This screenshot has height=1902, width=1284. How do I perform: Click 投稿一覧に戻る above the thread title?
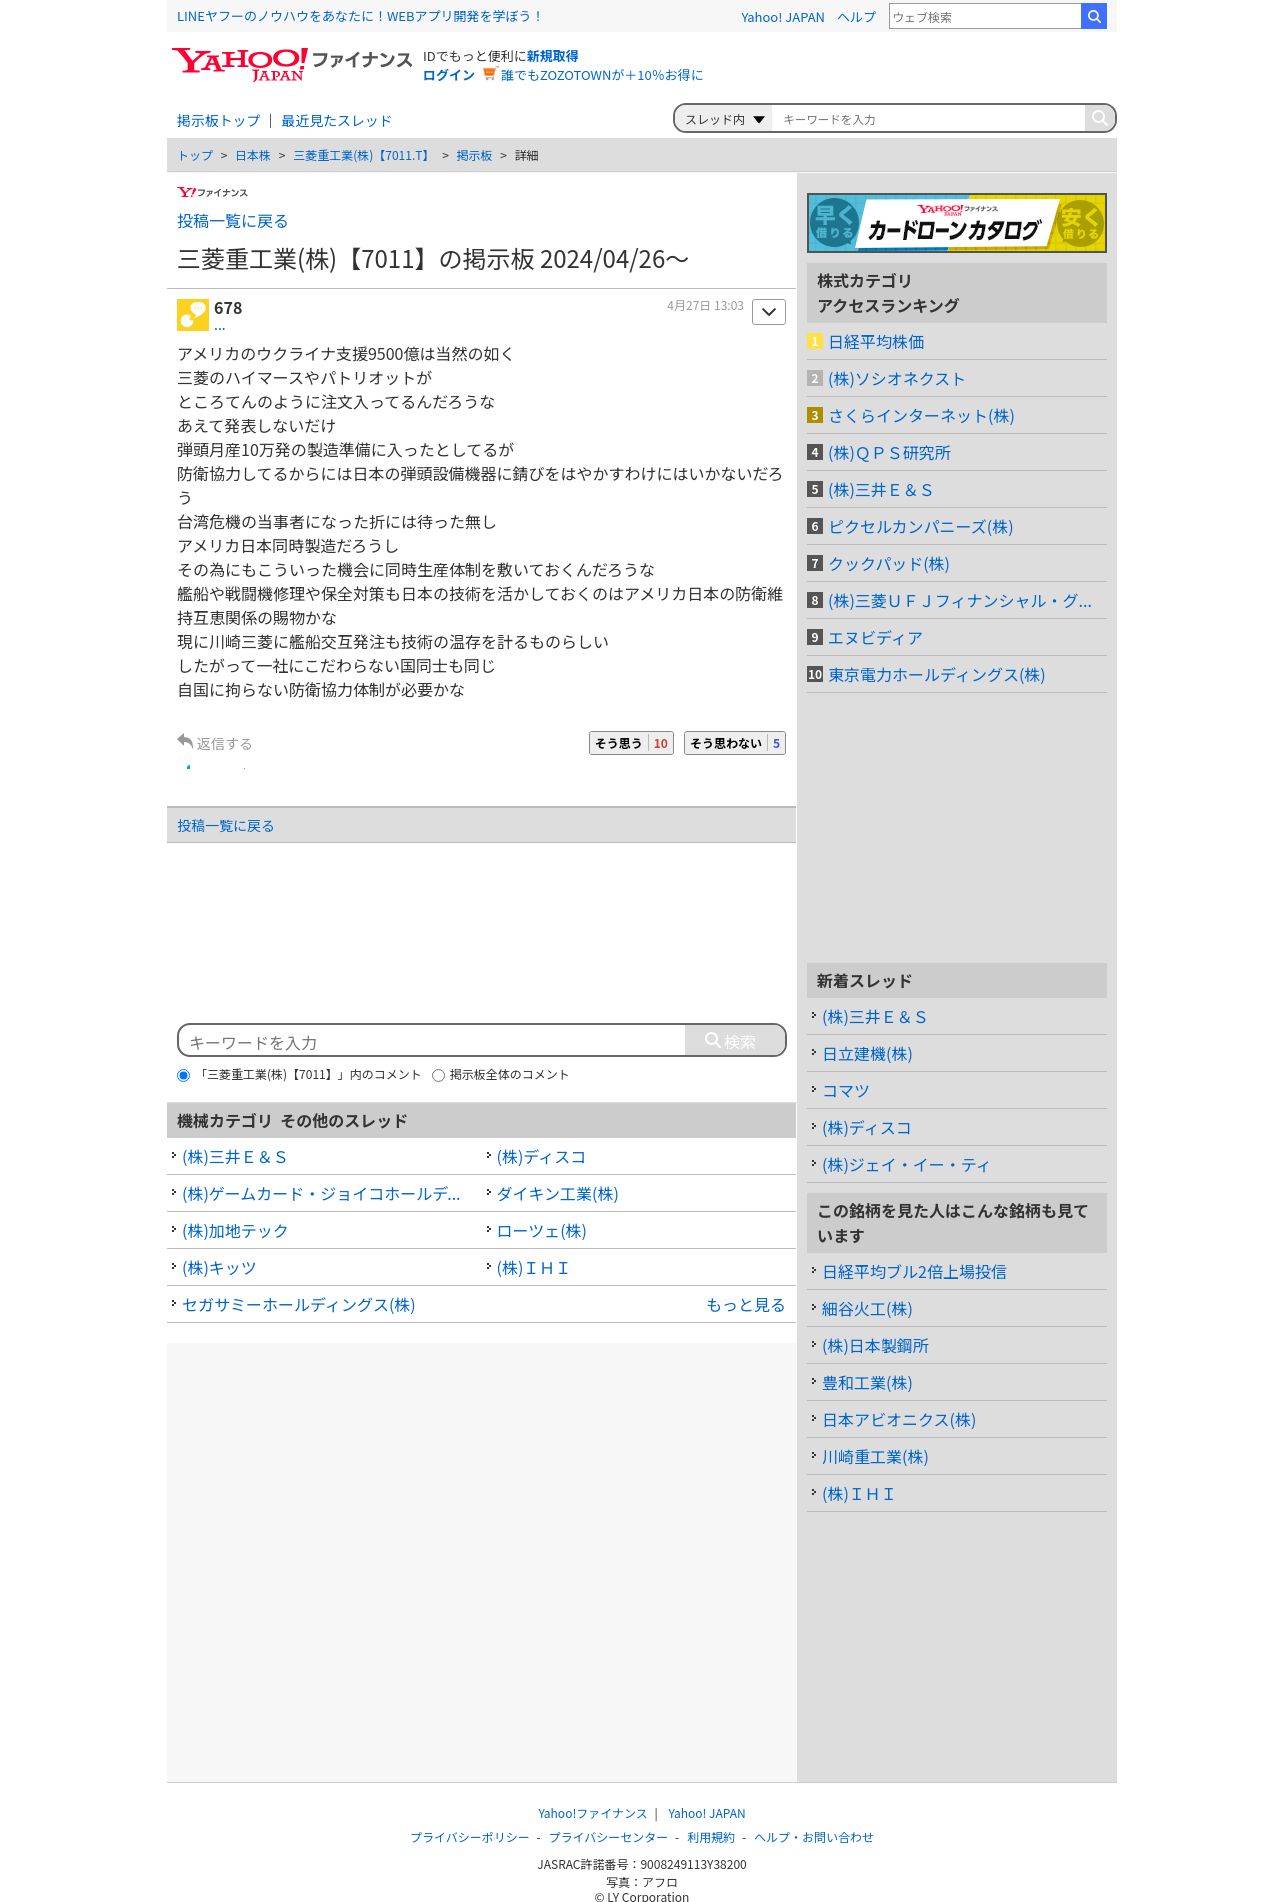coord(232,221)
